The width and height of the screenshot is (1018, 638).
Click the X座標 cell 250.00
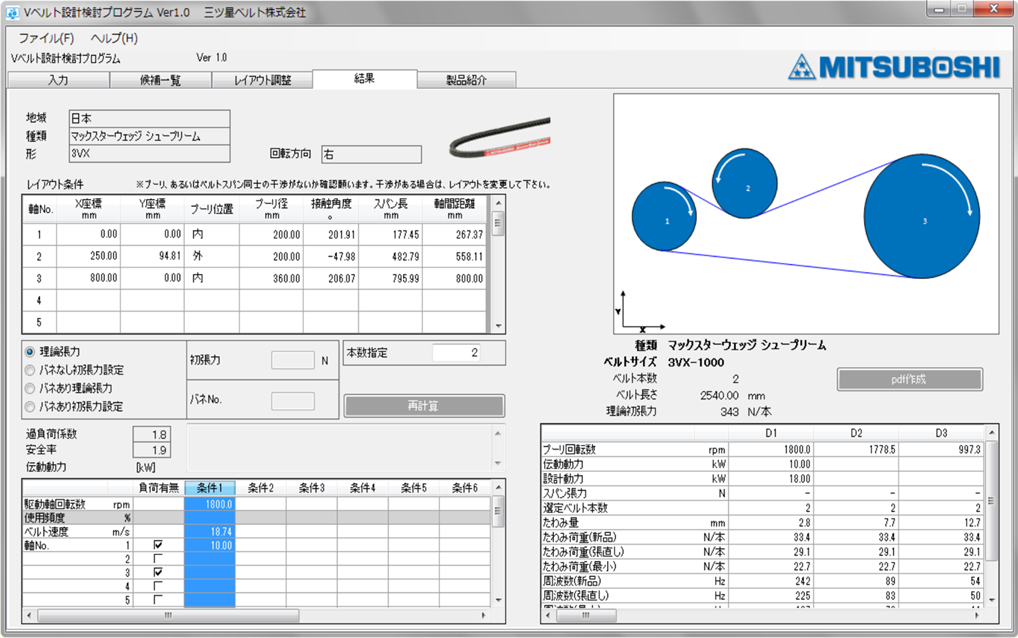coord(88,256)
